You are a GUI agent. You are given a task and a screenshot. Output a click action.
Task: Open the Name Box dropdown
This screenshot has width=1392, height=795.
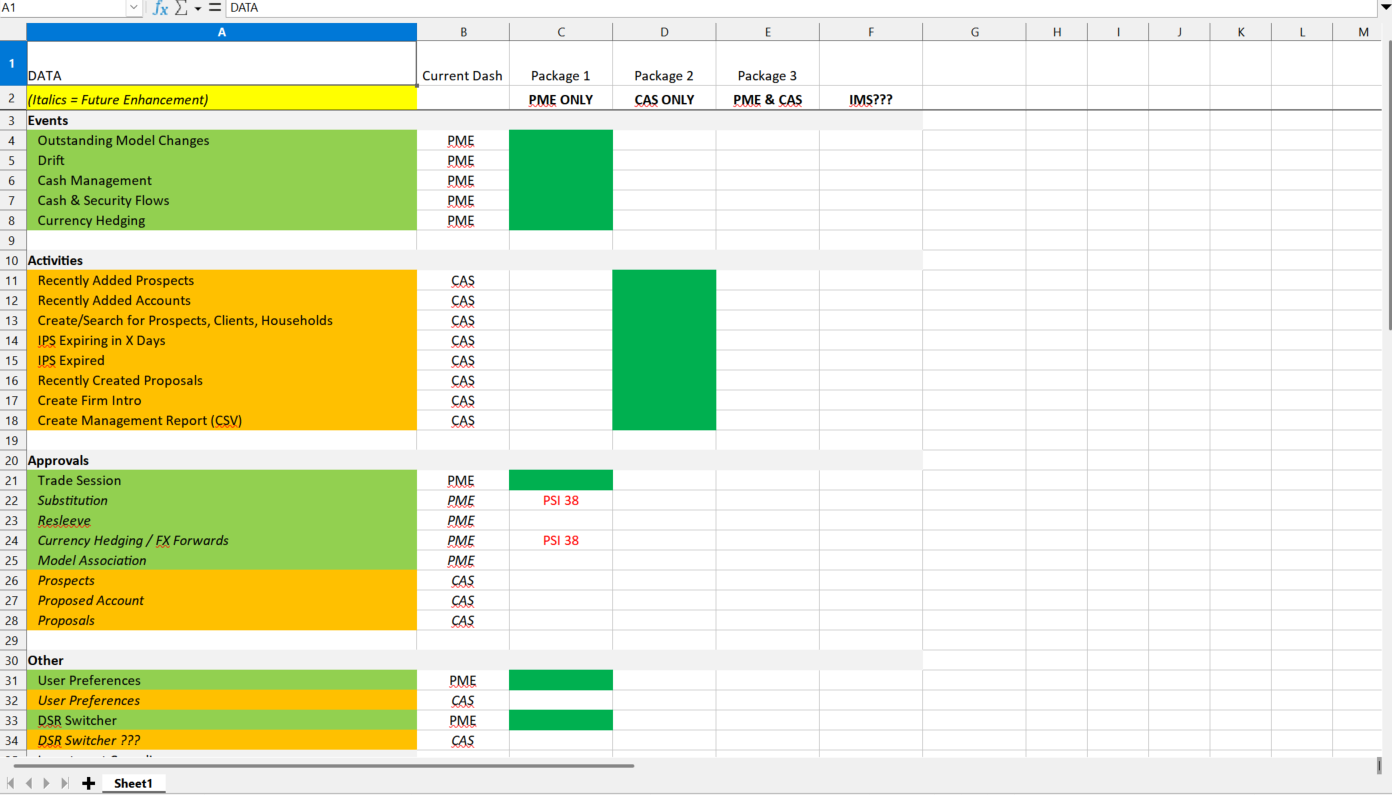point(134,8)
